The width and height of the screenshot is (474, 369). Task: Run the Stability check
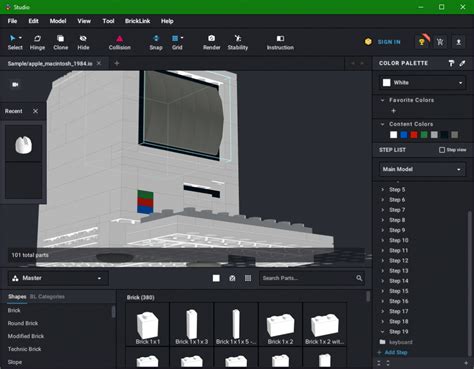click(238, 42)
